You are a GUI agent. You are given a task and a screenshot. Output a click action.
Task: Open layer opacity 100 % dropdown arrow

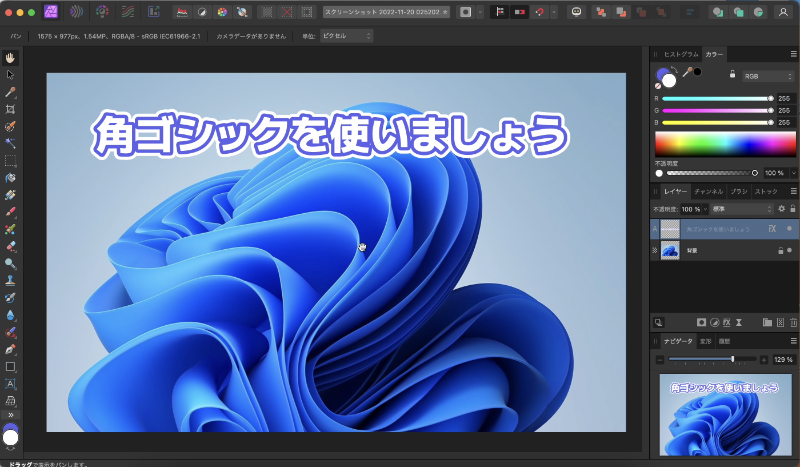click(x=705, y=209)
